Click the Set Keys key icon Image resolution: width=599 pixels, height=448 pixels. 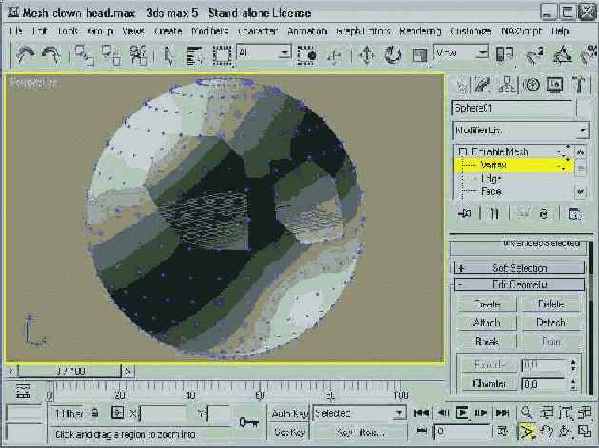249,422
